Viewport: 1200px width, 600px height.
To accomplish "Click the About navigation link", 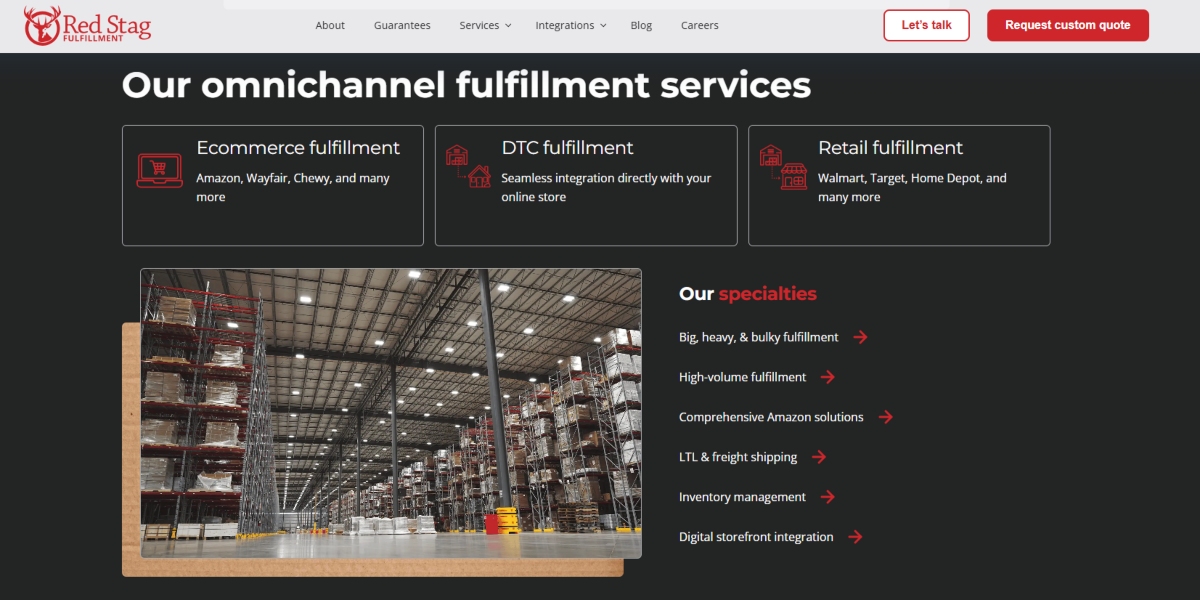I will pos(330,25).
